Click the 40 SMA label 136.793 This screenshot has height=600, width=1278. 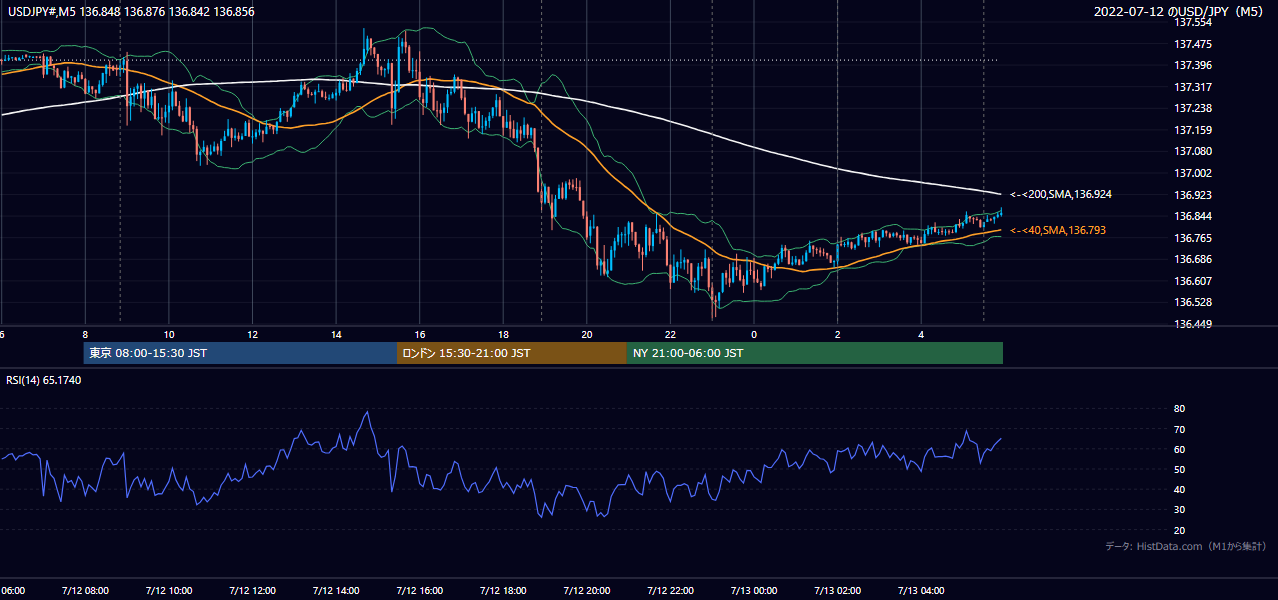pos(1058,230)
